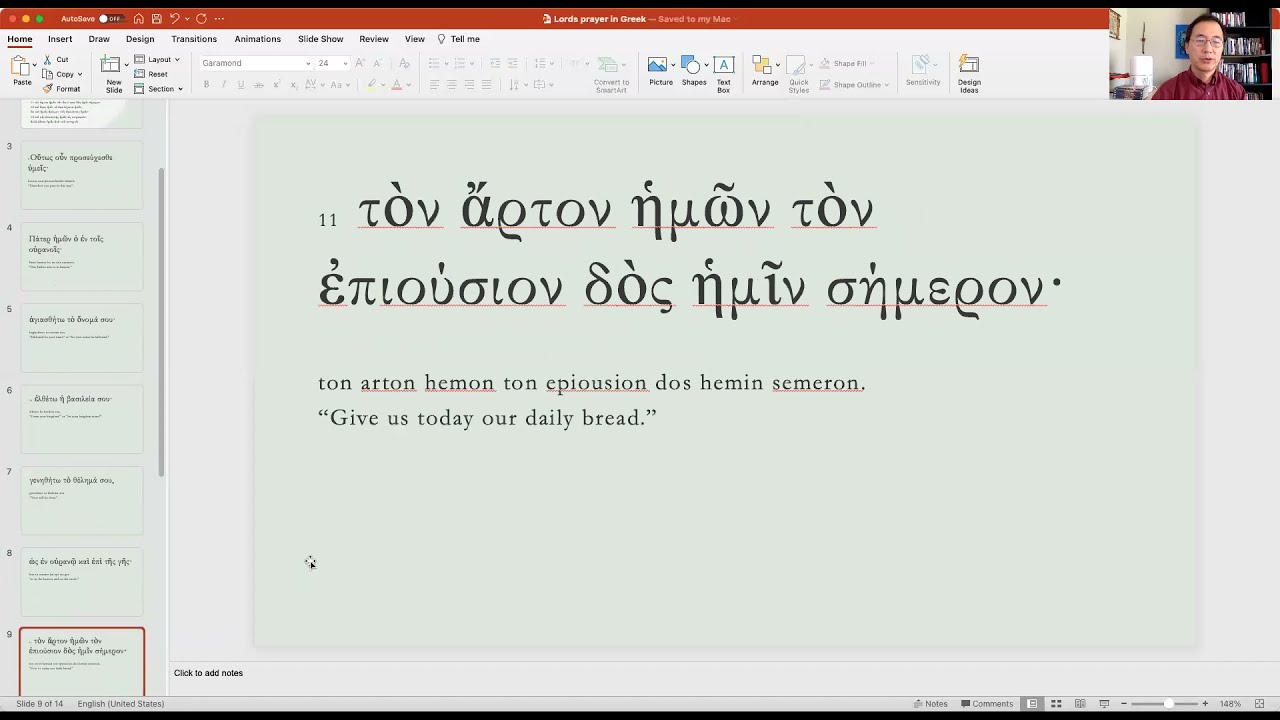Viewport: 1280px width, 720px height.
Task: Increase the font size
Action: pos(361,63)
